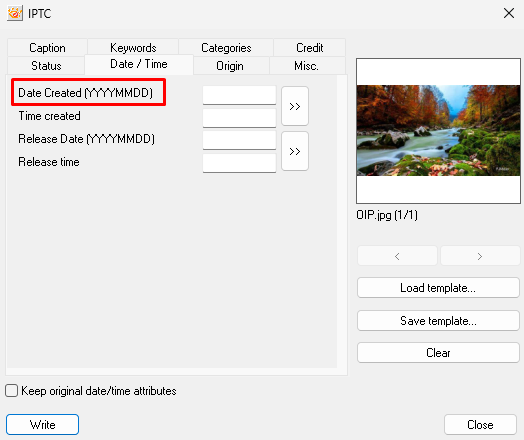Click the Clear button
The height and width of the screenshot is (440, 524).
tap(438, 352)
